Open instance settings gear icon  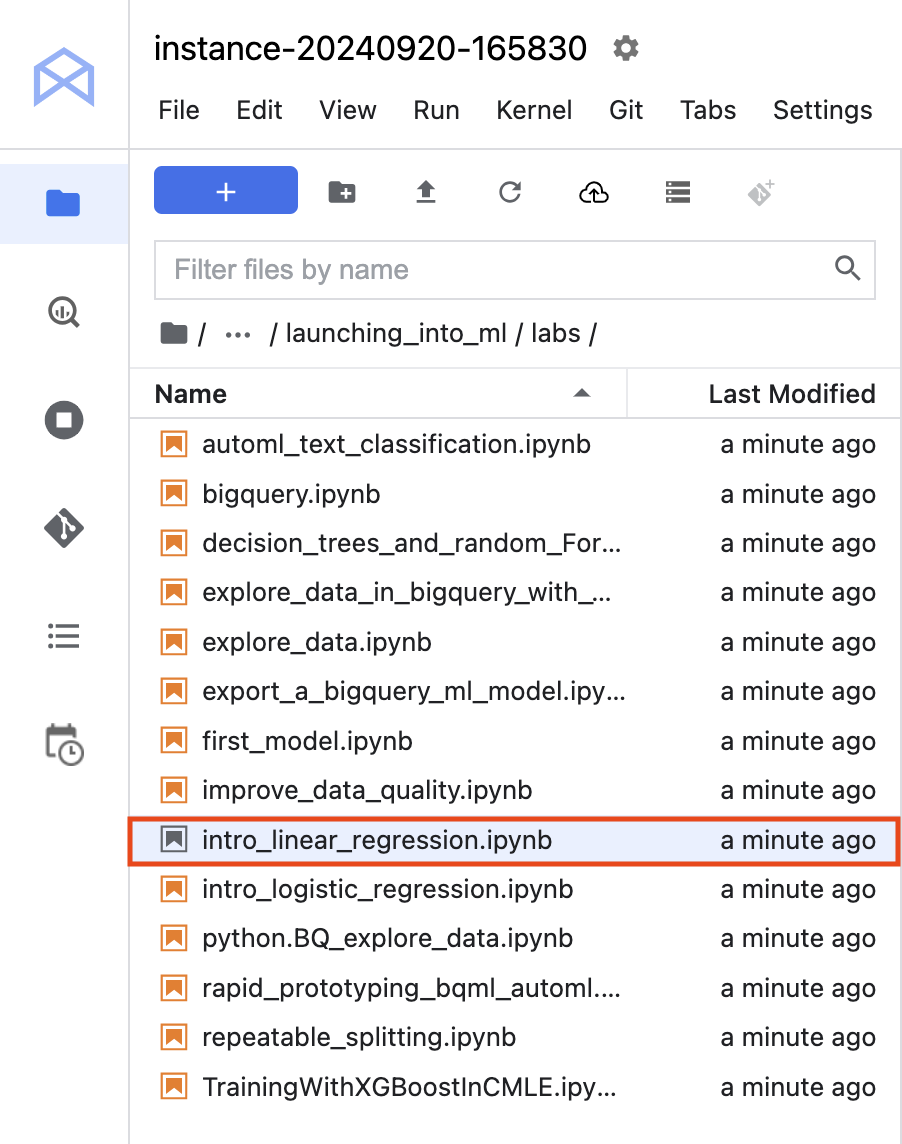pyautogui.click(x=626, y=48)
